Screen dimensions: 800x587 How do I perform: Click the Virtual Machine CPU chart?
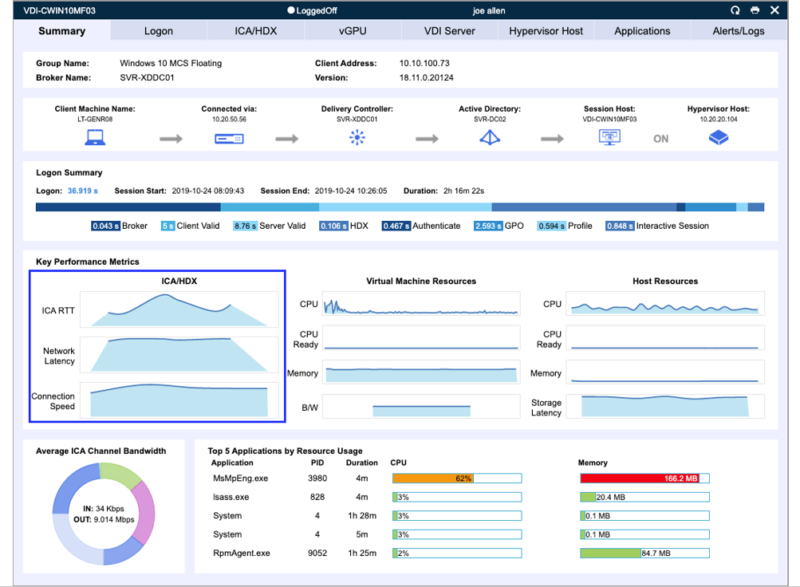pyautogui.click(x=421, y=303)
